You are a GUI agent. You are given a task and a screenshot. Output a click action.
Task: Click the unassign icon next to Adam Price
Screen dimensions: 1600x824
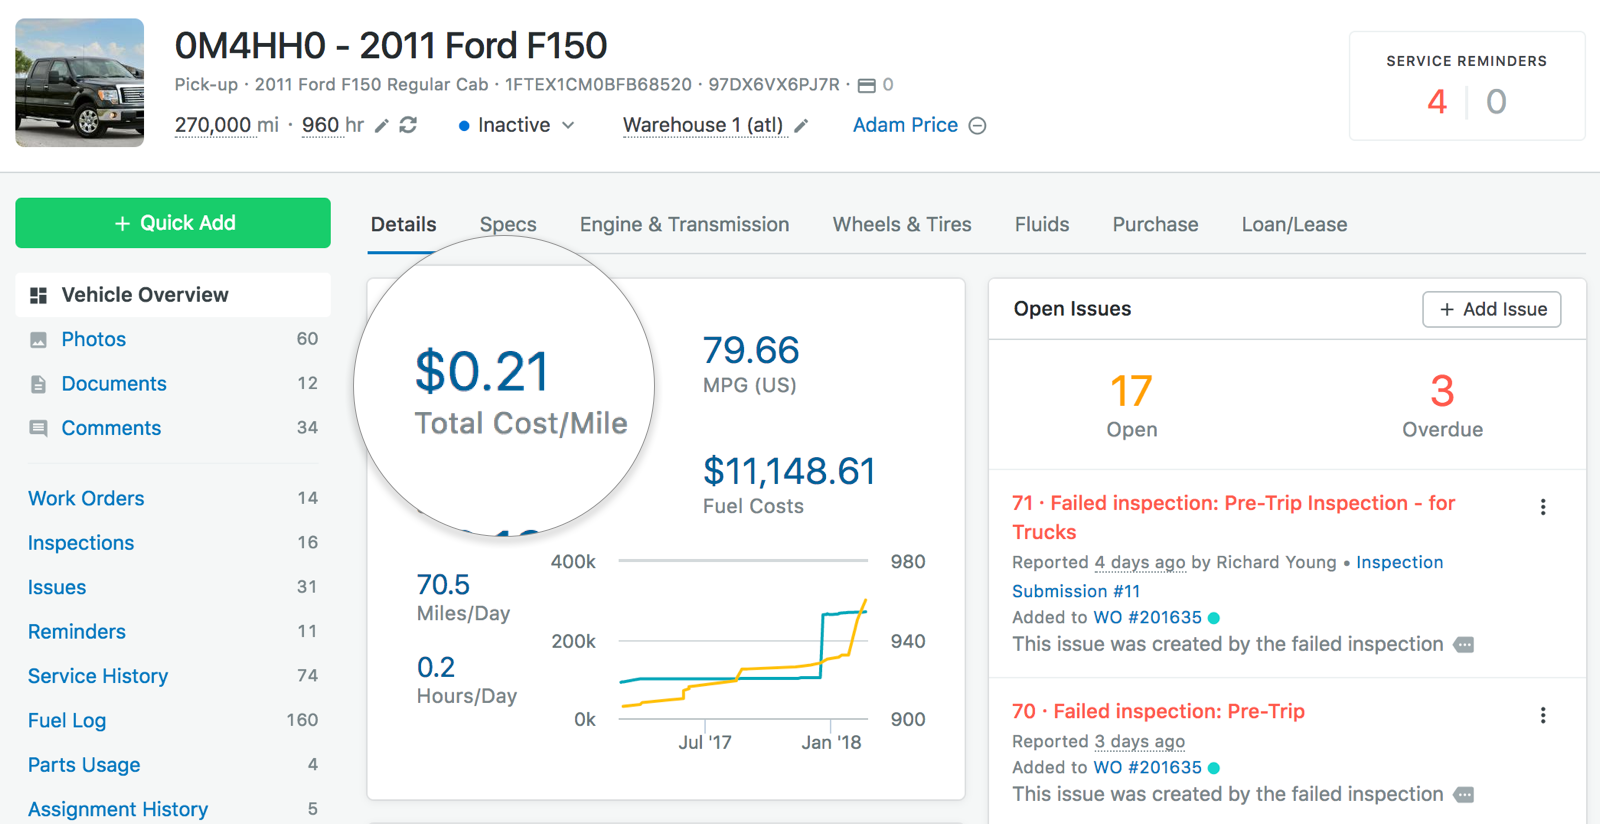[x=978, y=126]
